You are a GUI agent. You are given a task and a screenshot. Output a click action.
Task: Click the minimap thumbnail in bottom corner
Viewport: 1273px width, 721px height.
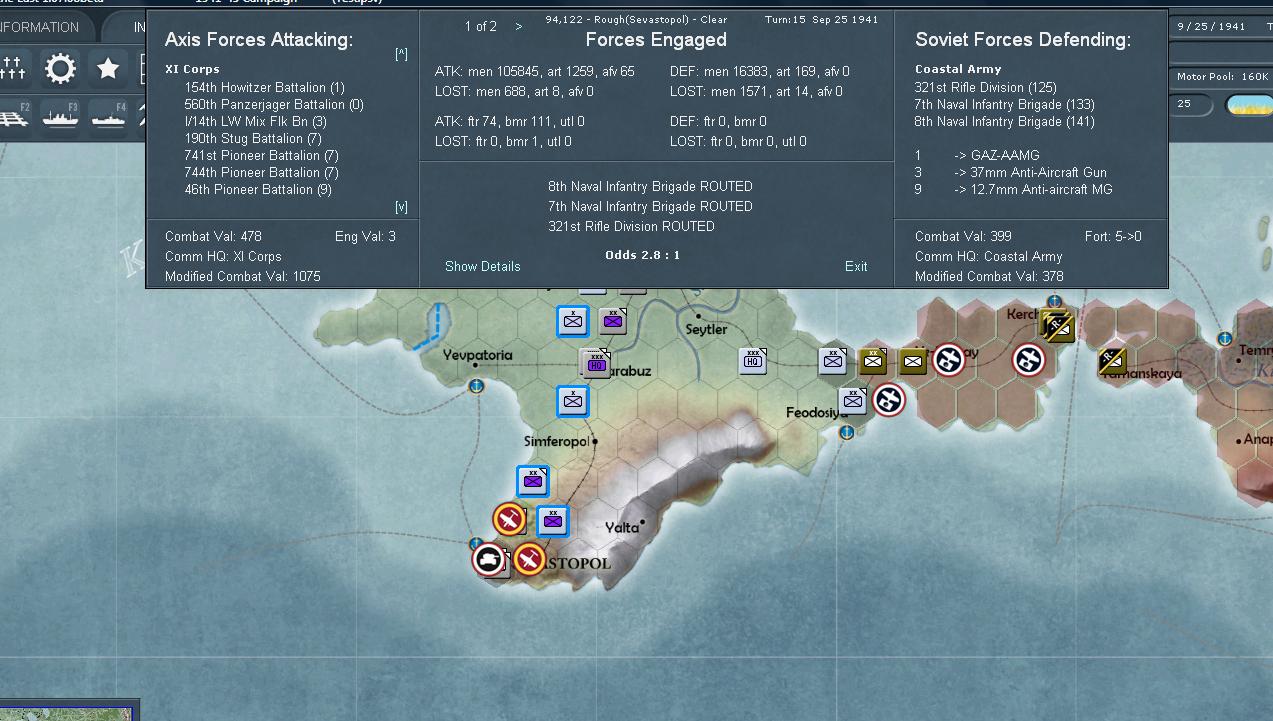click(68, 713)
